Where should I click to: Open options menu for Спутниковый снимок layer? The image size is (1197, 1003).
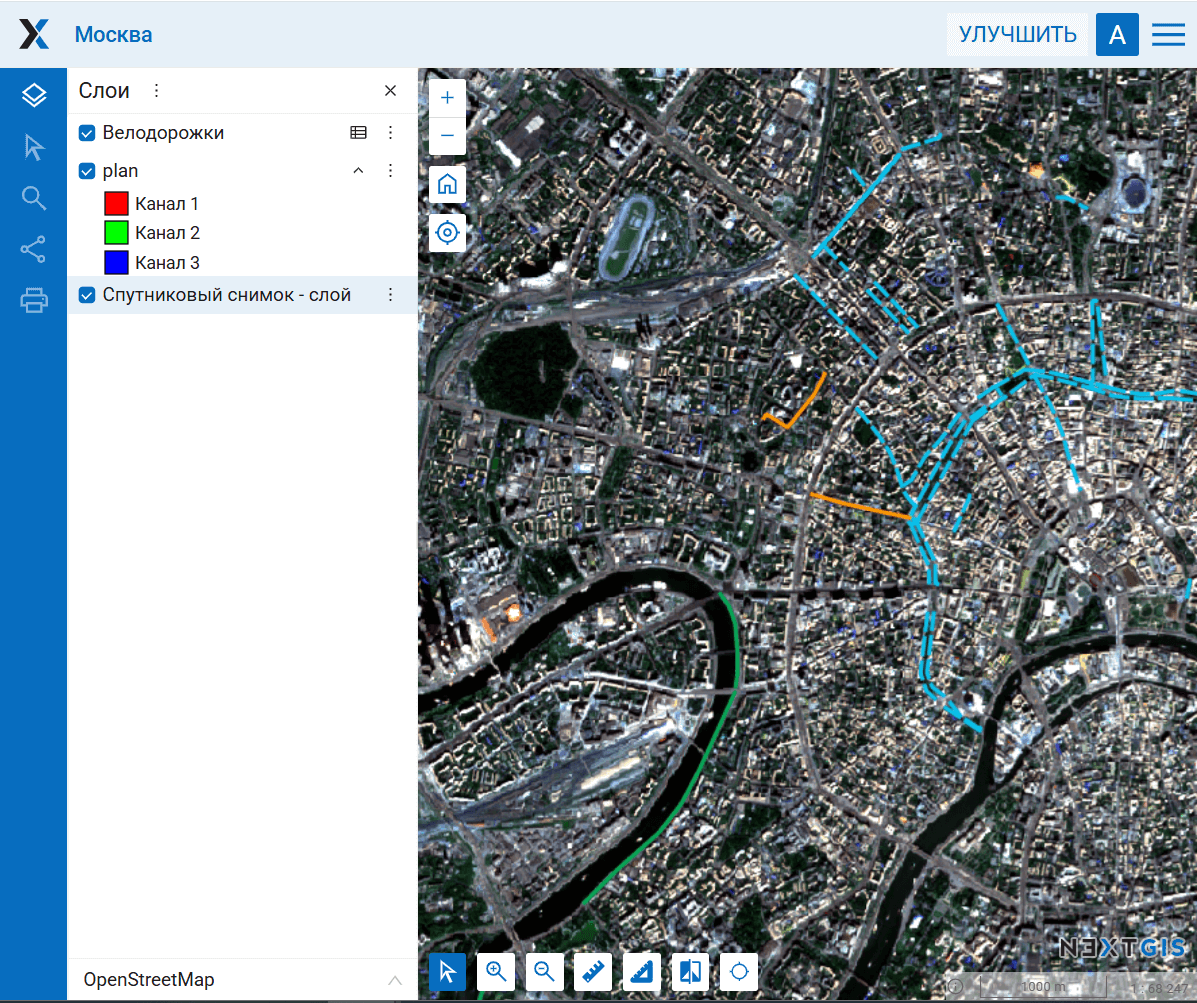click(x=391, y=295)
